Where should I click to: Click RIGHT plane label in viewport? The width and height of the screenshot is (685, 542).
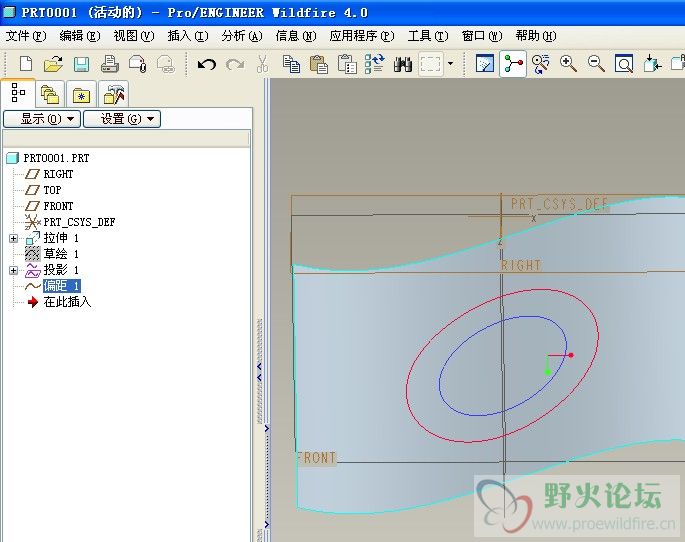pos(521,265)
